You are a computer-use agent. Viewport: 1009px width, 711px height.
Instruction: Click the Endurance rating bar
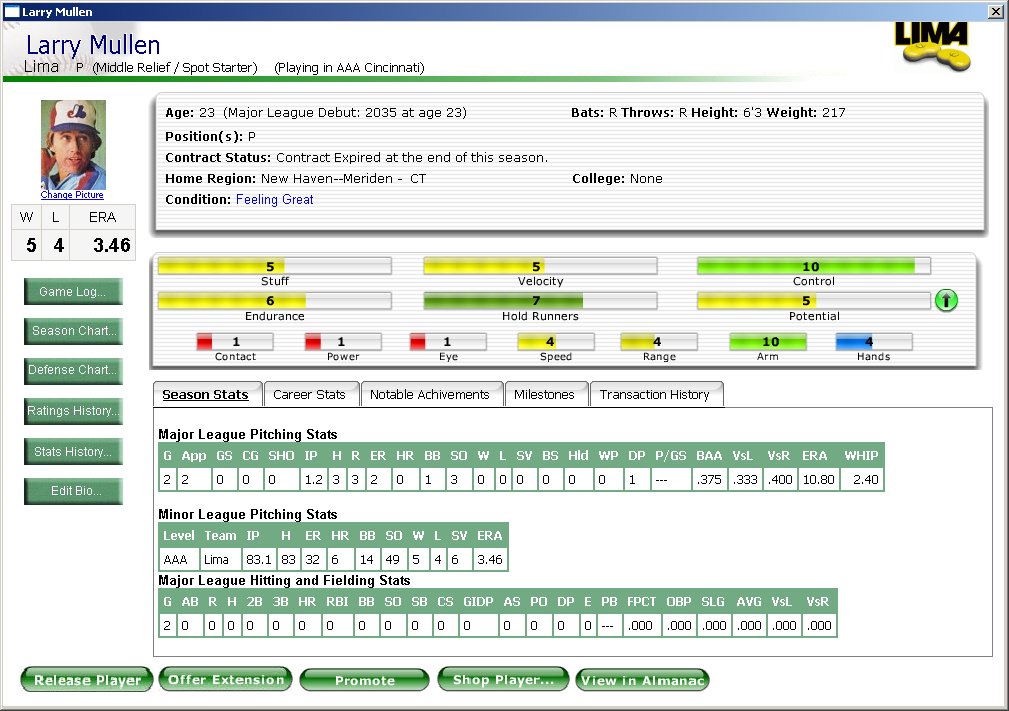[x=275, y=300]
